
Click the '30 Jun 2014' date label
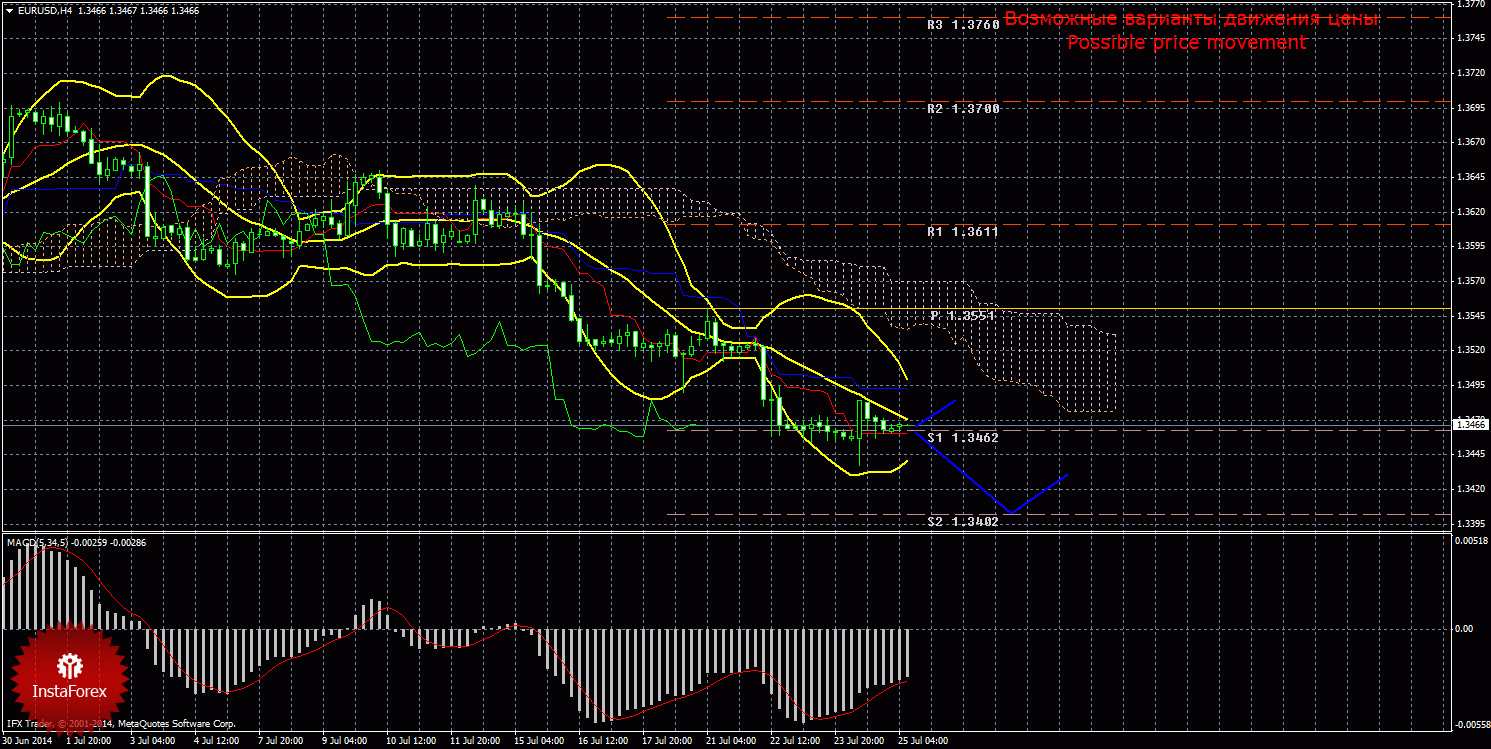(x=28, y=741)
